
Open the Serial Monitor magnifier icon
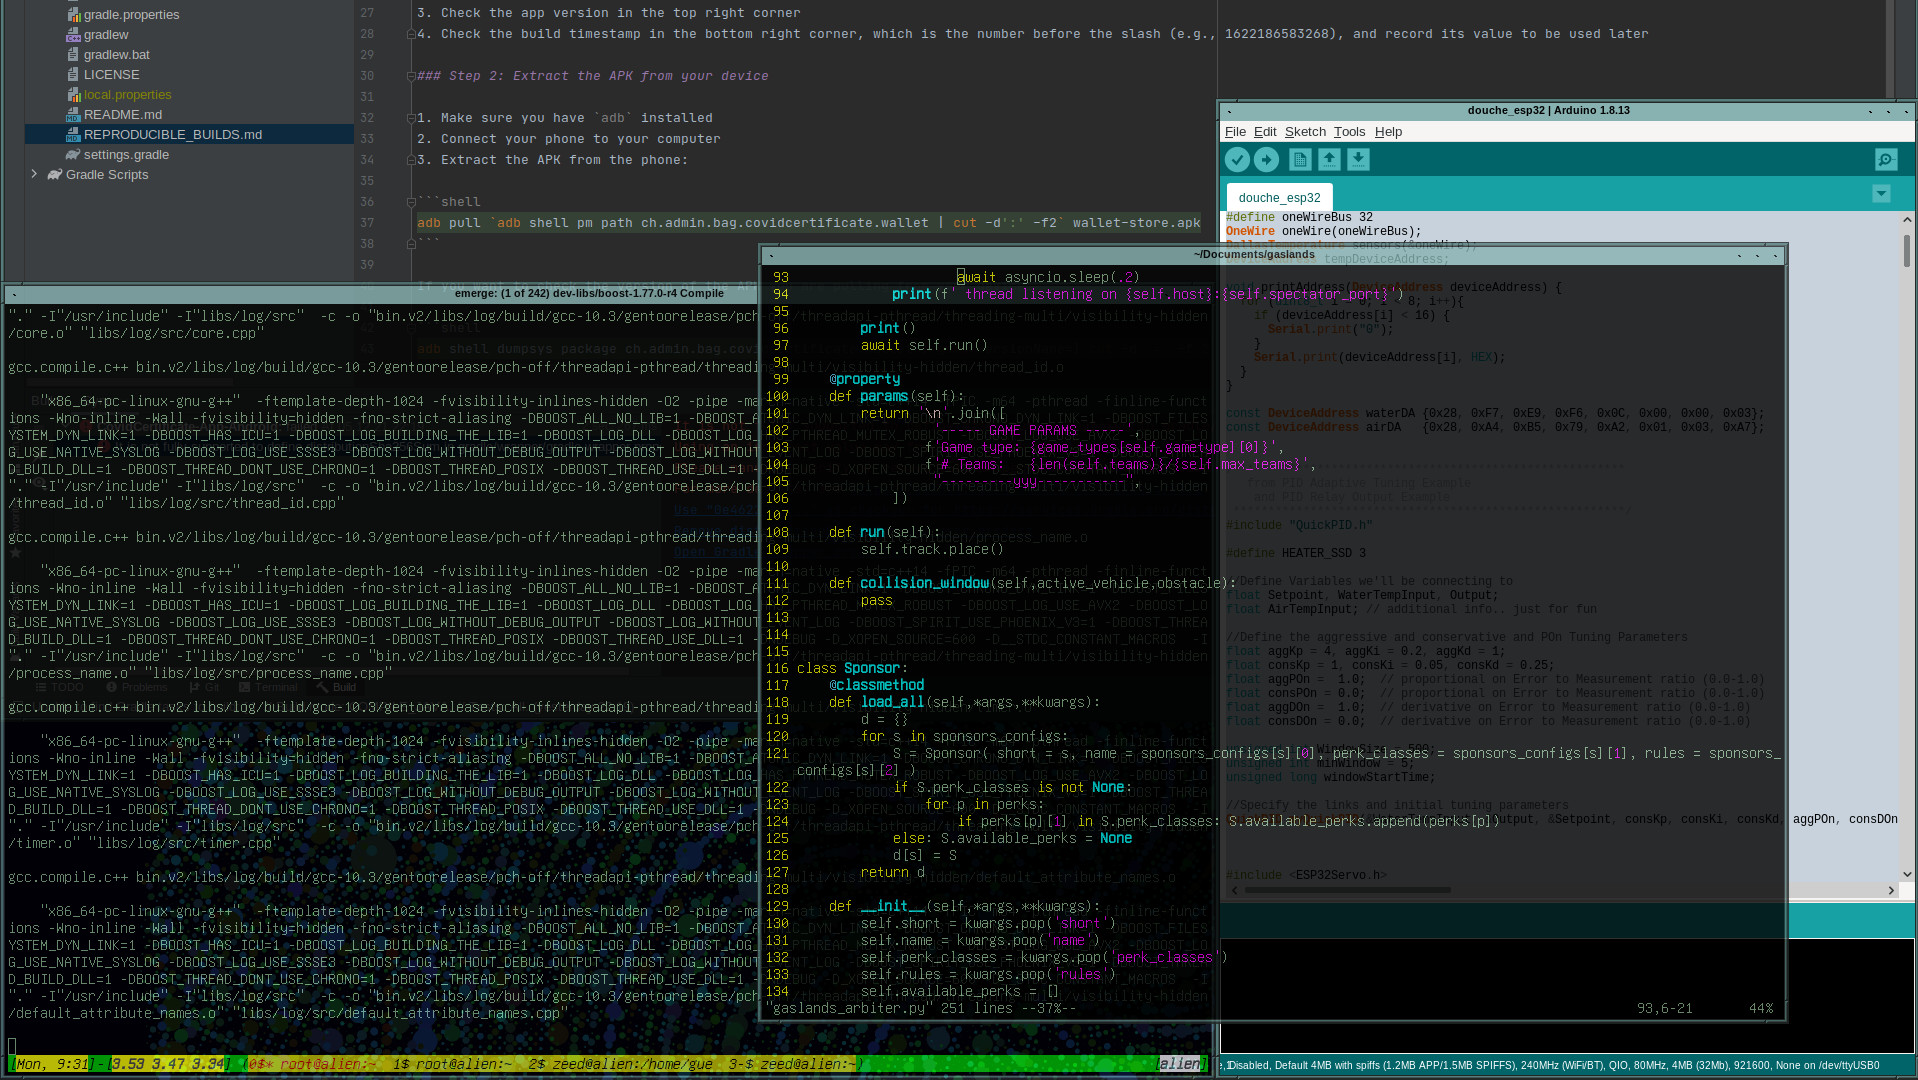coord(1886,160)
